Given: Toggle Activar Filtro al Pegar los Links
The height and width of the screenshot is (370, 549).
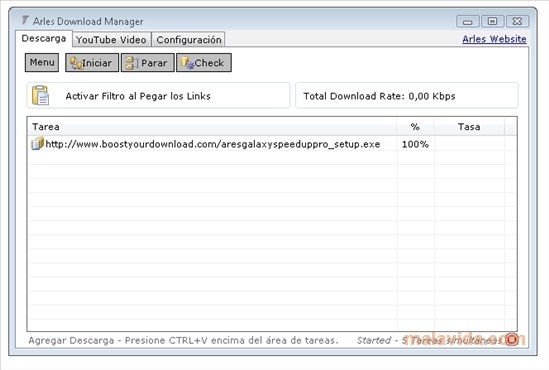Looking at the screenshot, I should (159, 96).
